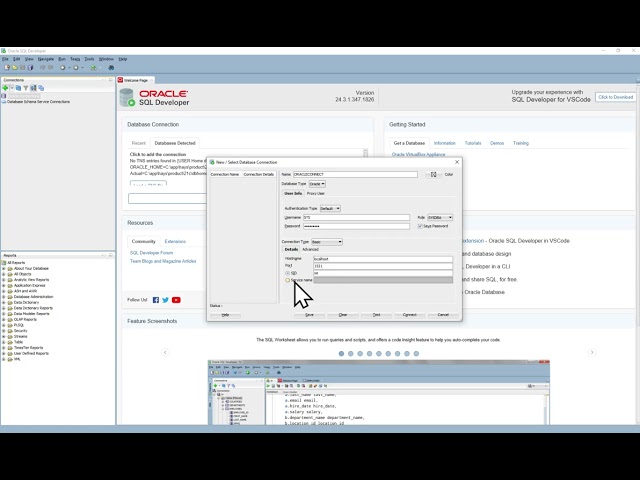This screenshot has height=480, width=640.
Task: Open the File menu
Action: tap(5, 59)
